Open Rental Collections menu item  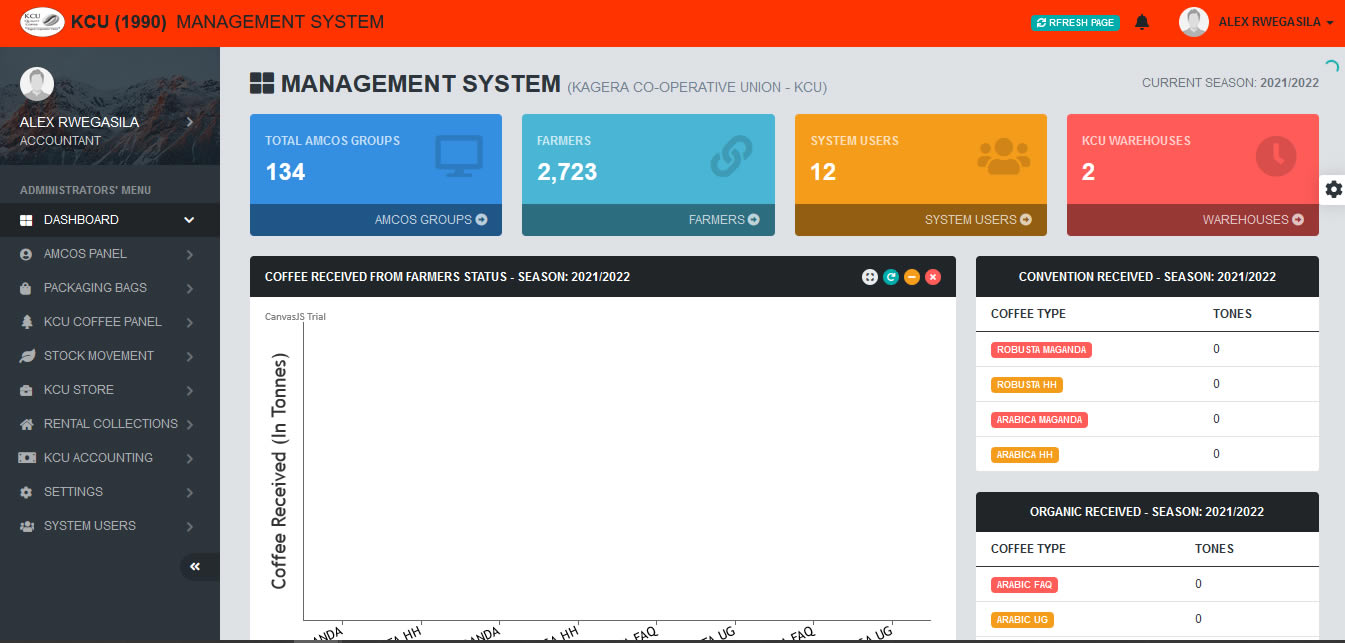110,424
